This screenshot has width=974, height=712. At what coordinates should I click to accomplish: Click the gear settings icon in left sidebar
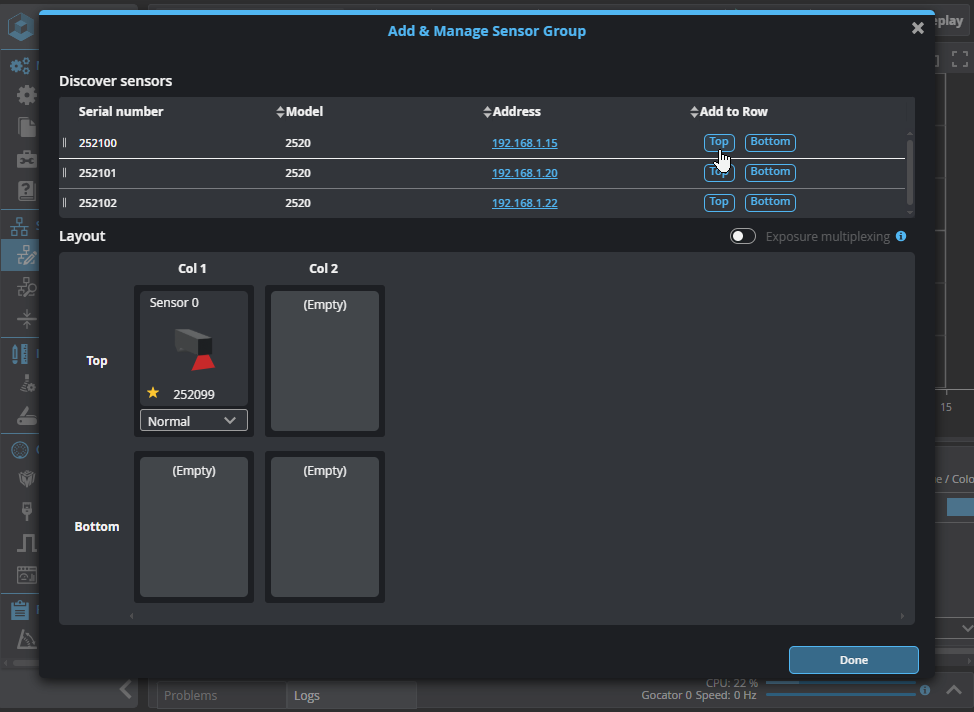26,95
